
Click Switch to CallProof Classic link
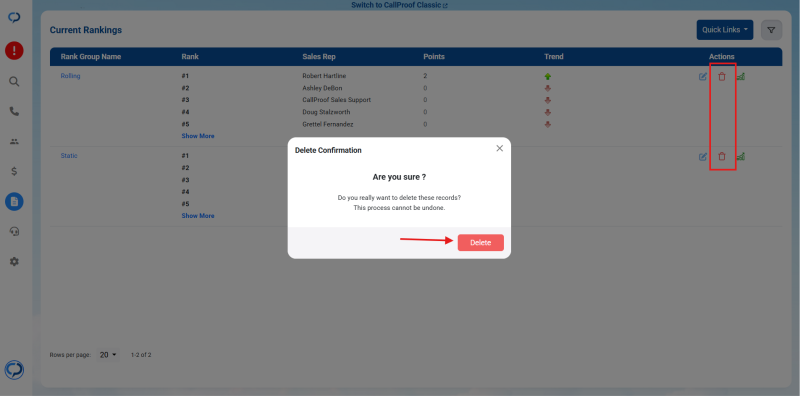point(399,5)
